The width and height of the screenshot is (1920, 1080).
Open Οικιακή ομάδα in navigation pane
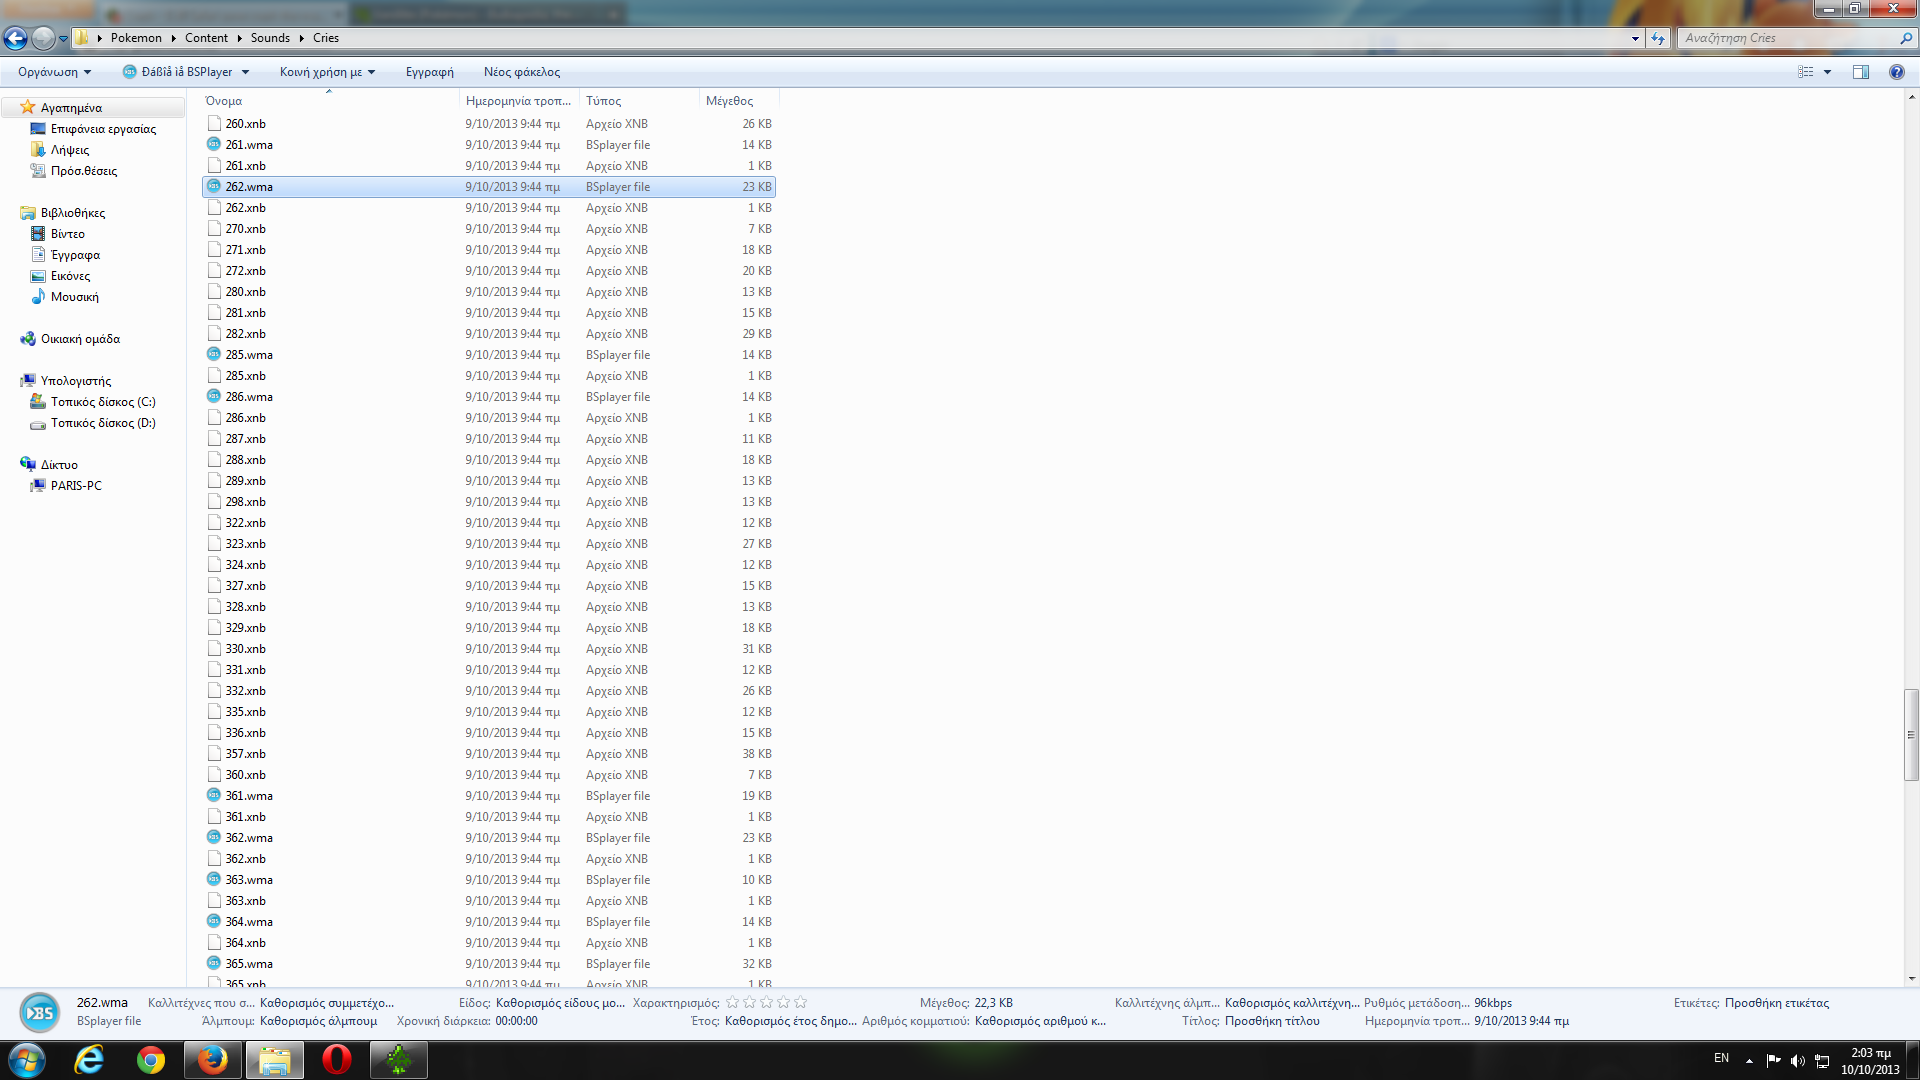click(80, 339)
